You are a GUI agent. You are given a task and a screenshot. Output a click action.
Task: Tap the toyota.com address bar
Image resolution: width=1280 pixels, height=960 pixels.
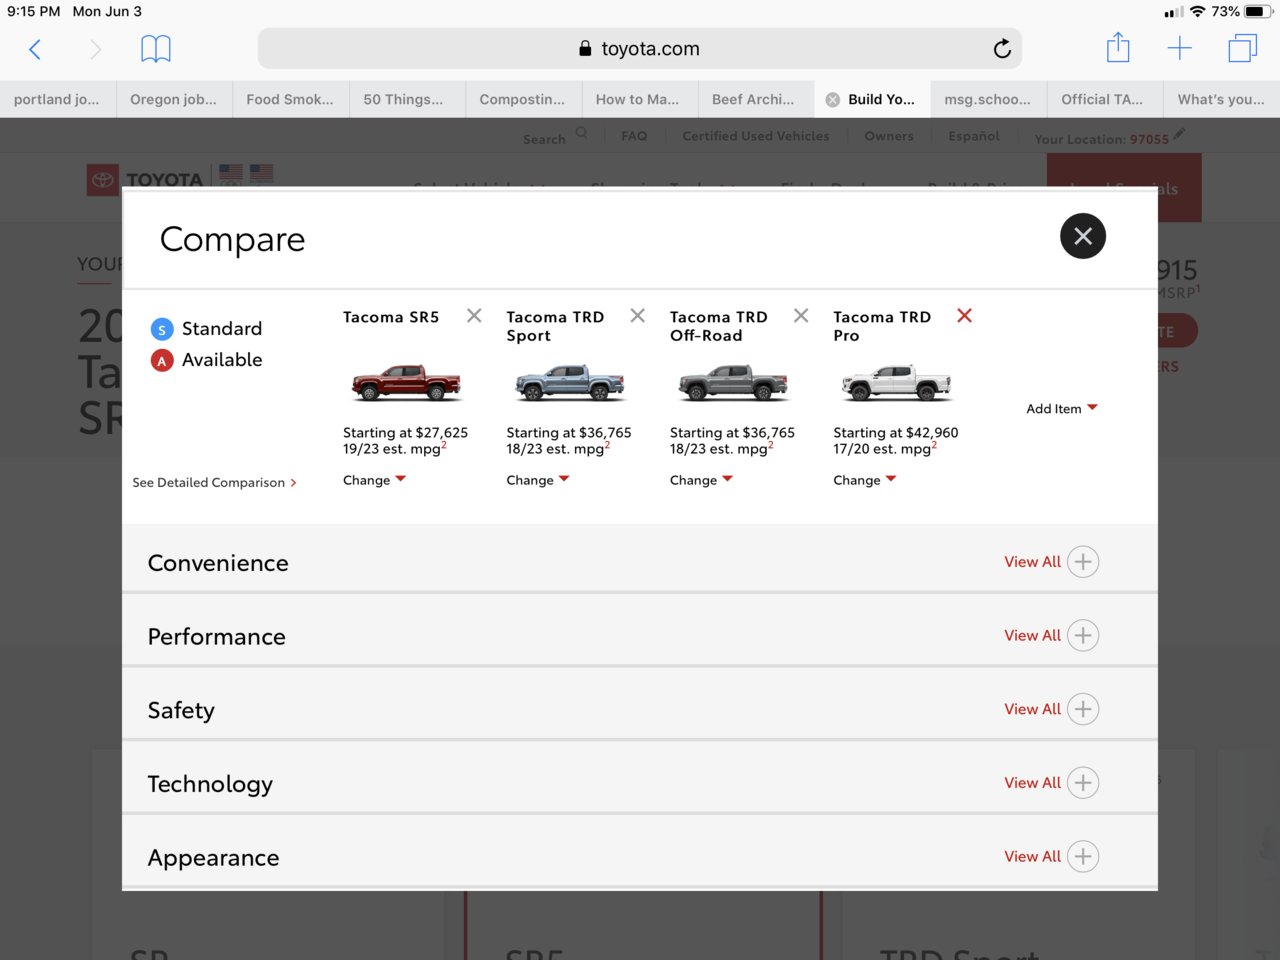click(x=640, y=49)
